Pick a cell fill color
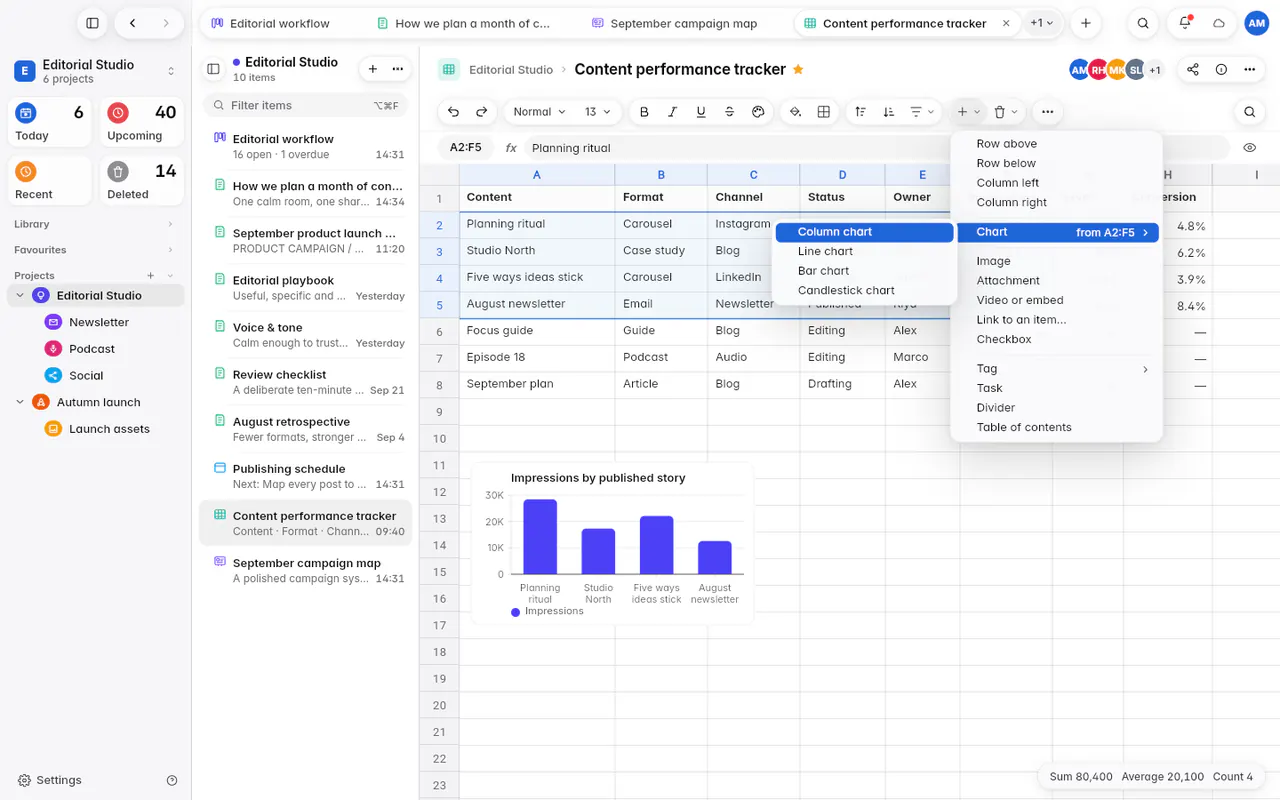The image size is (1280, 800). (795, 112)
